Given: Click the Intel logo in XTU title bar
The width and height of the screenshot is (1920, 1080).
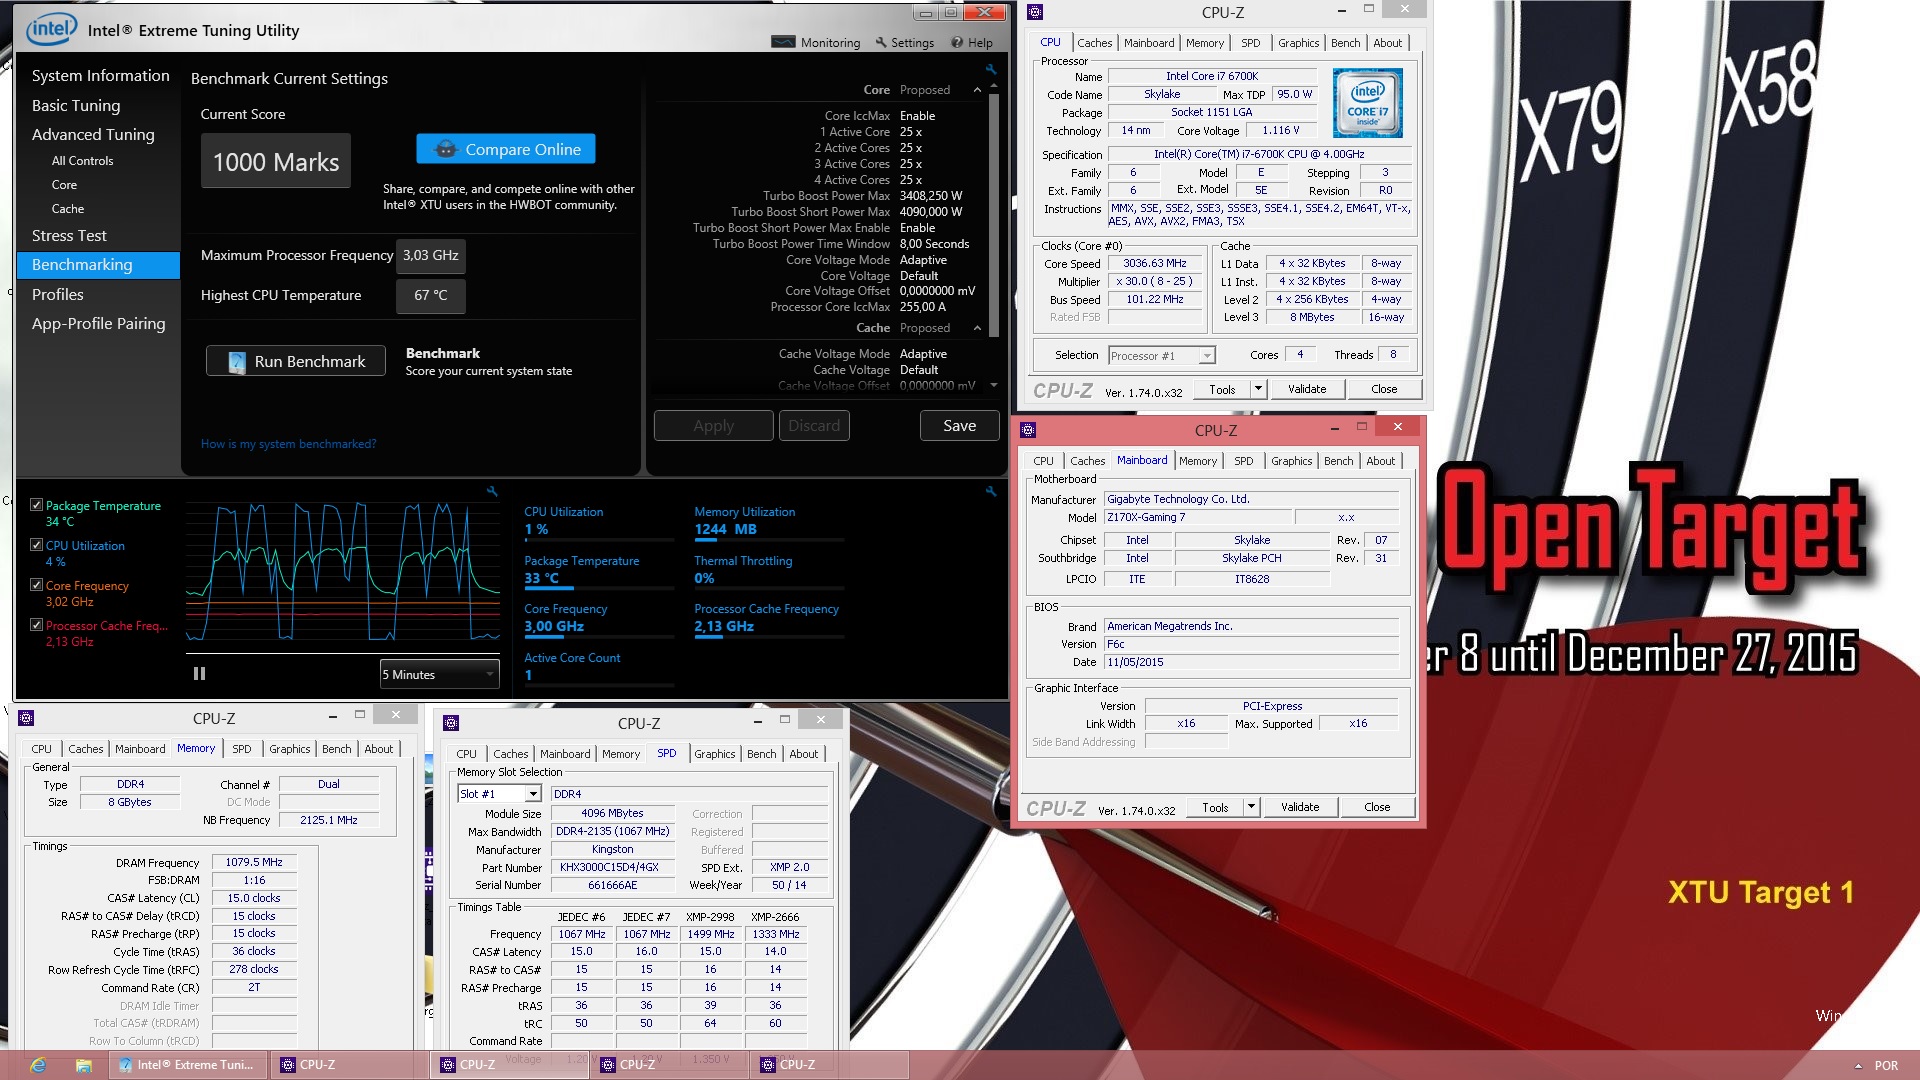Looking at the screenshot, I should coord(51,29).
